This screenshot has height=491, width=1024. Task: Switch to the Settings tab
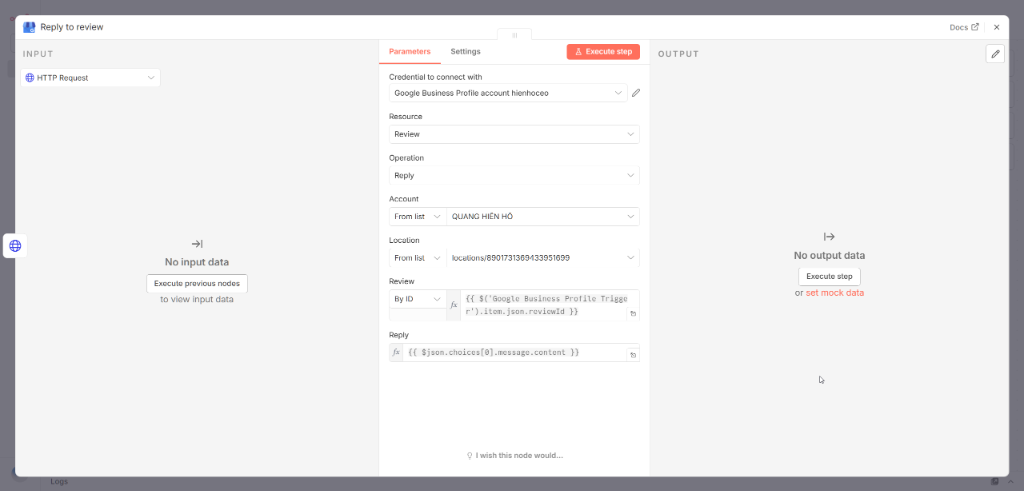(466, 52)
